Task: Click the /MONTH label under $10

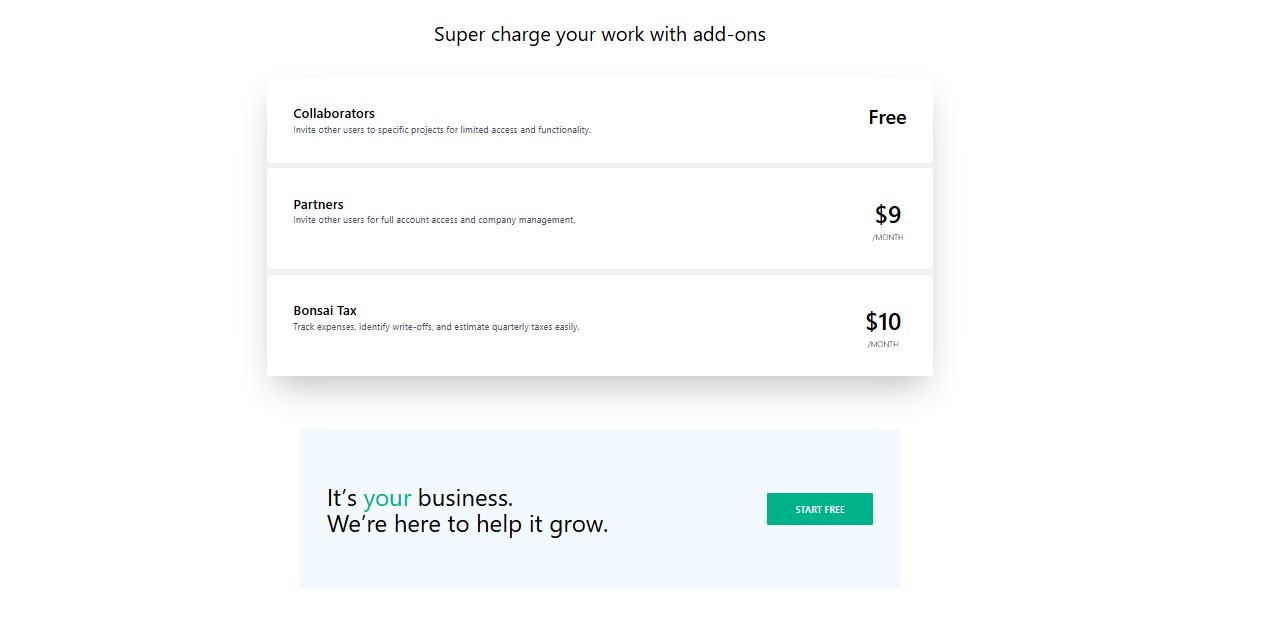Action: [x=883, y=345]
